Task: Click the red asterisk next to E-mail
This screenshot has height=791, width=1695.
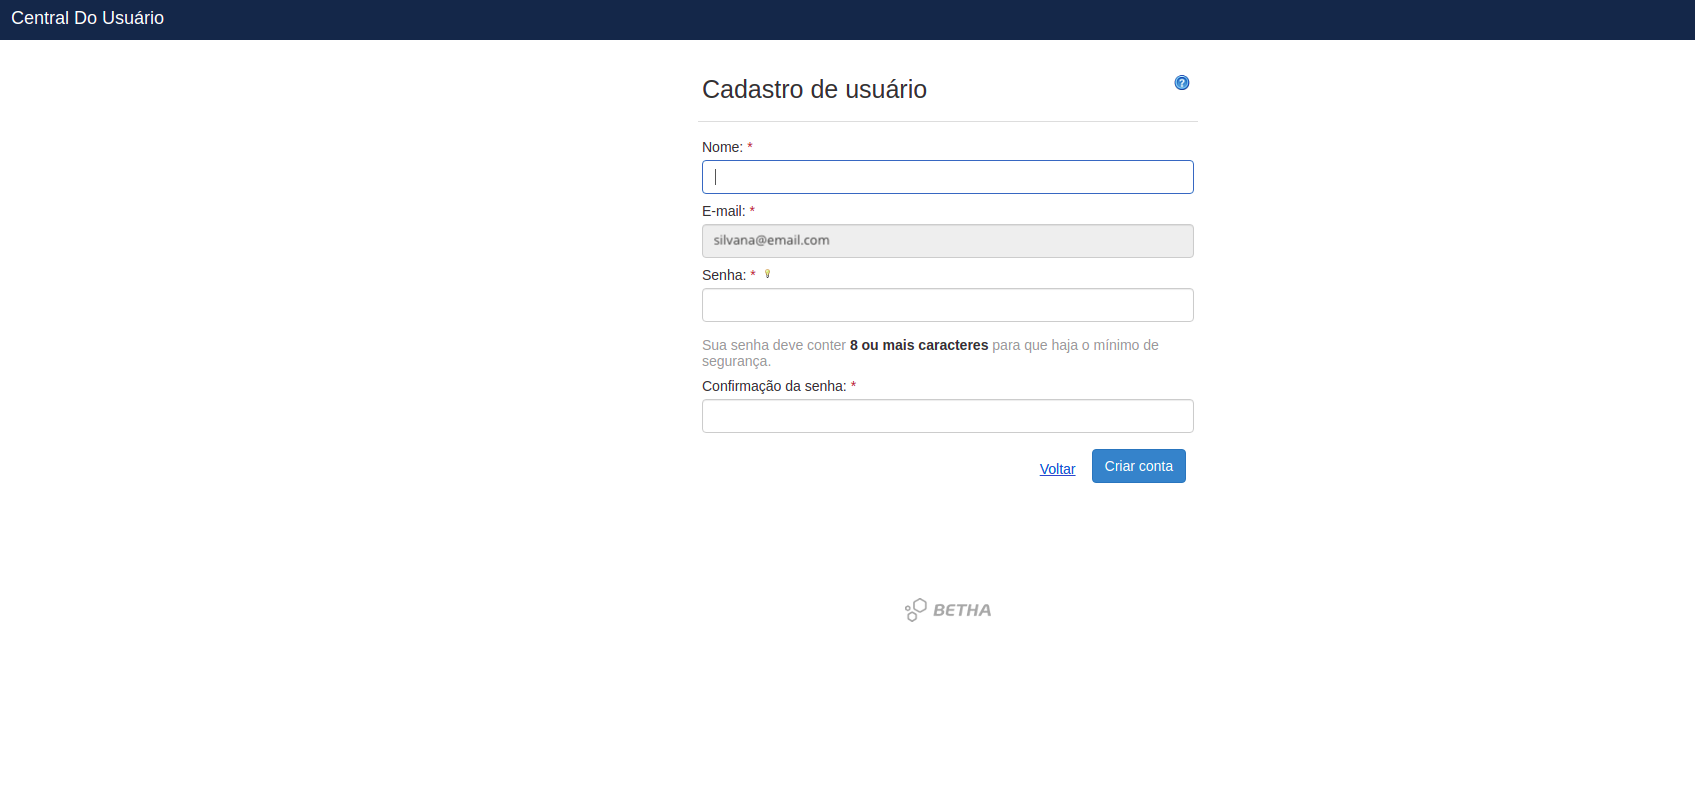Action: coord(752,211)
